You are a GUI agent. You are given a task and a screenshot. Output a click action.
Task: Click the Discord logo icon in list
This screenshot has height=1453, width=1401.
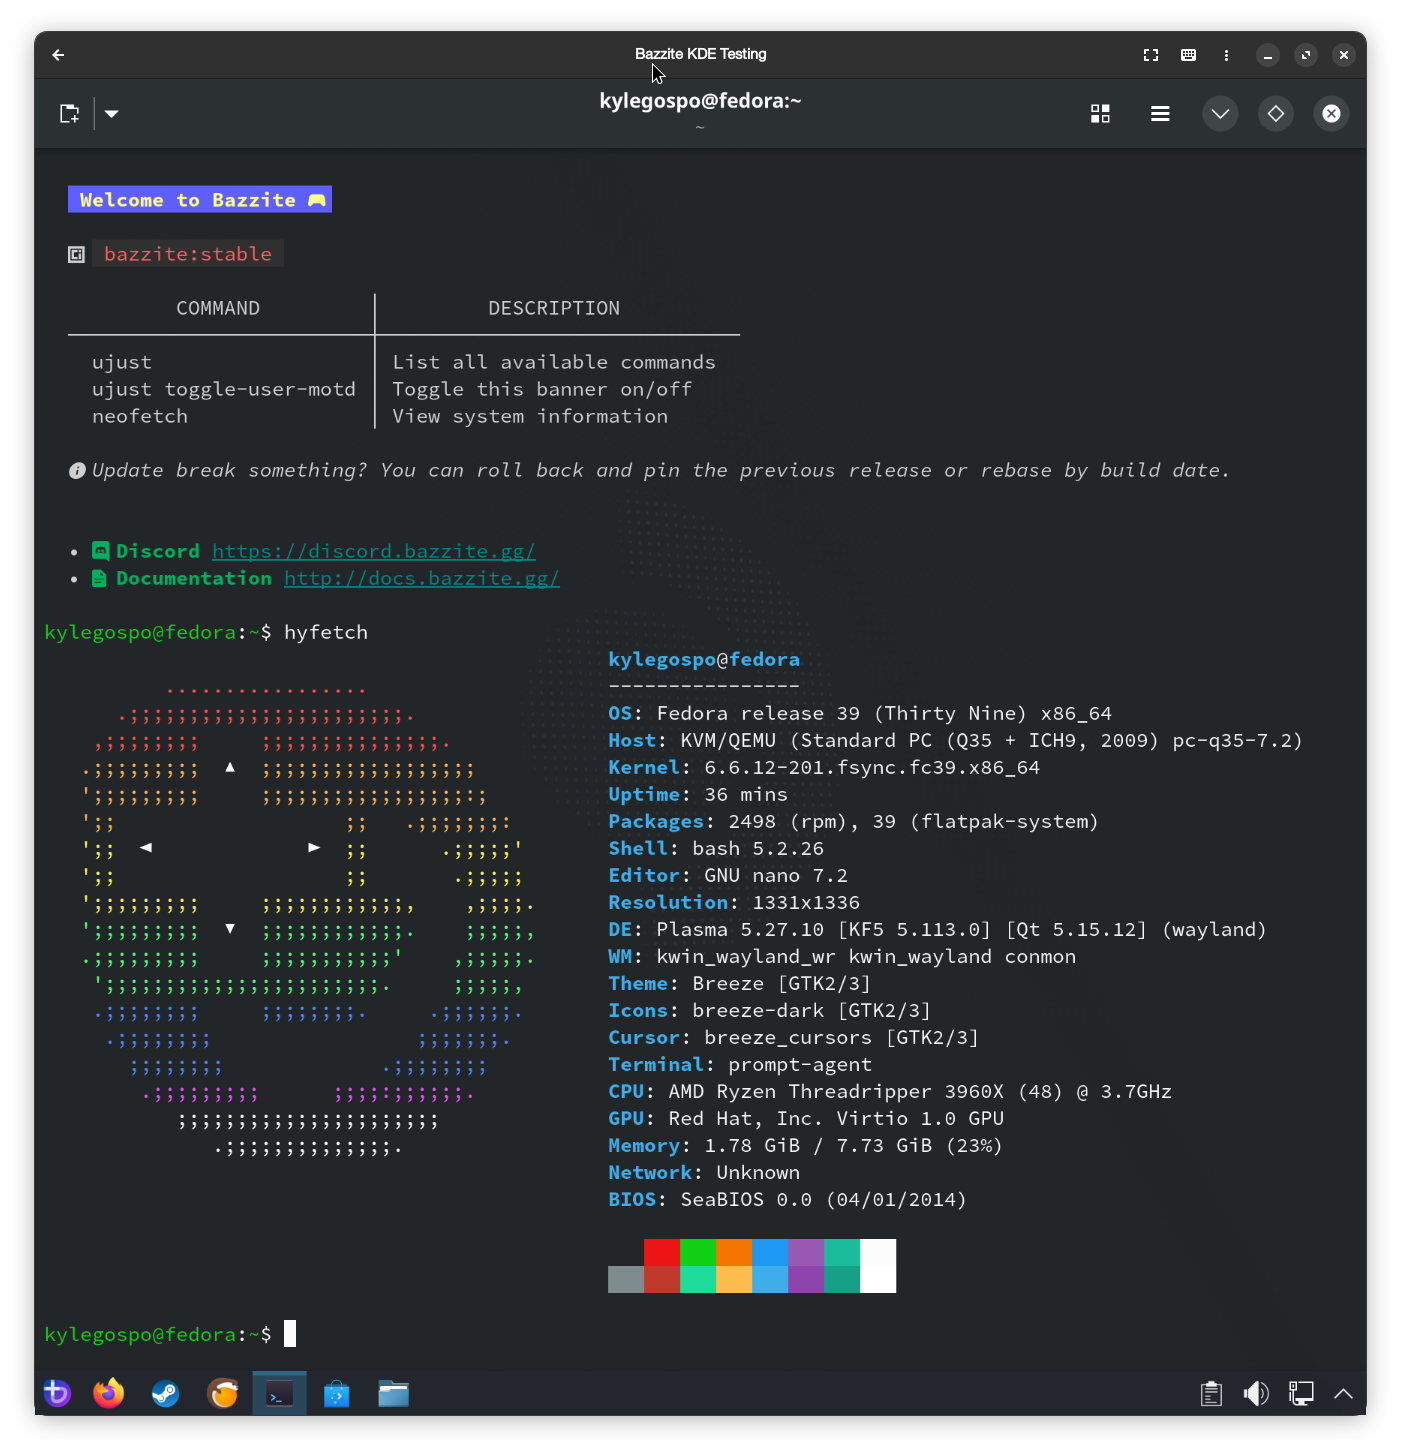[x=100, y=551]
